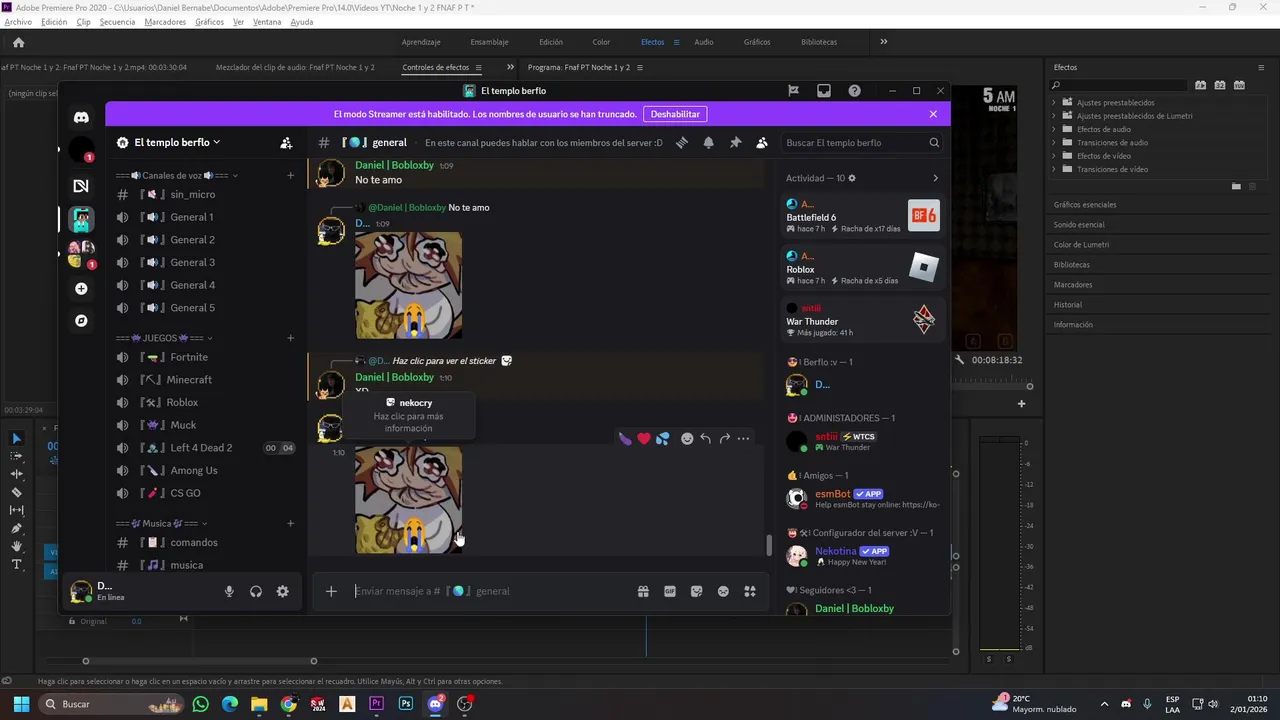
Task: Open WhatsApp from Windows taskbar
Action: pos(200,704)
